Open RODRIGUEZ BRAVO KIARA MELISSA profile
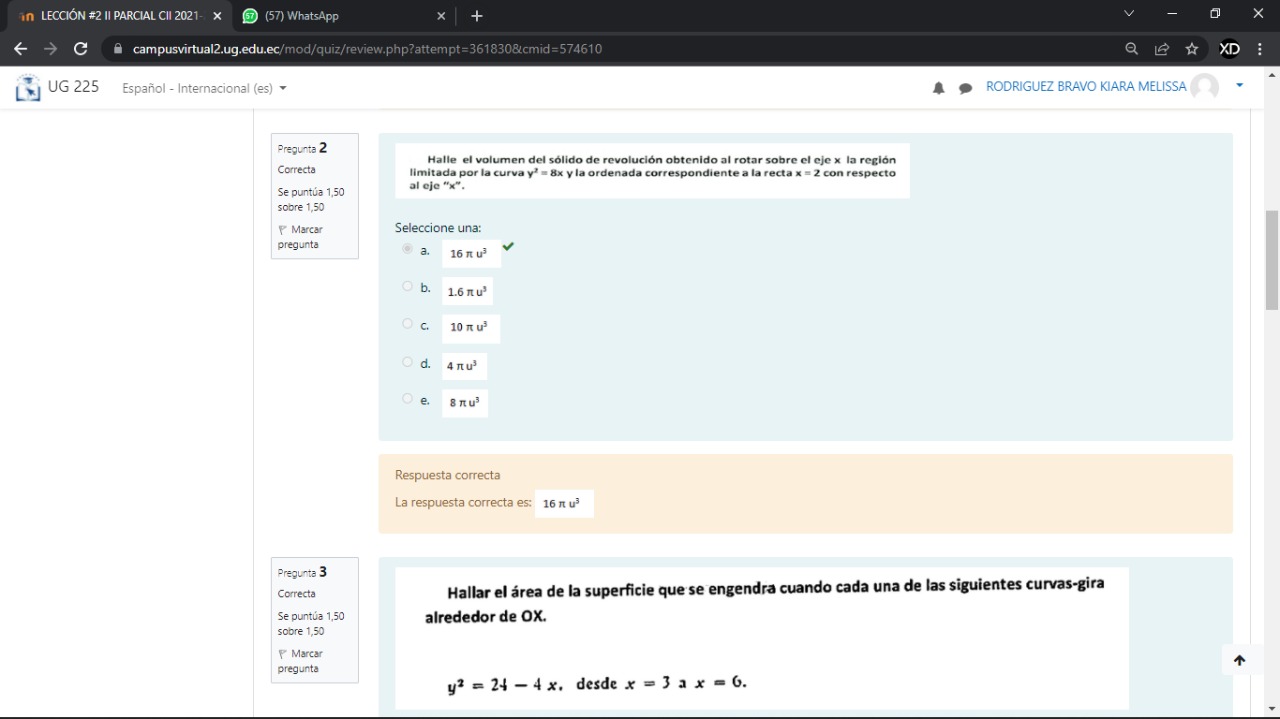This screenshot has height=719, width=1280. (1086, 87)
